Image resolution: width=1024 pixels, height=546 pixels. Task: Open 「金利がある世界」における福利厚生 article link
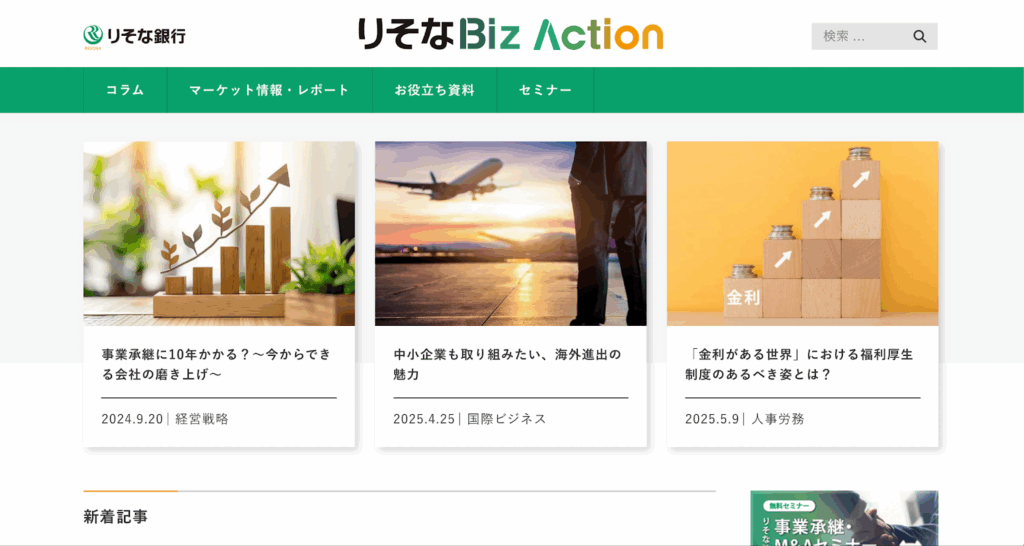799,364
